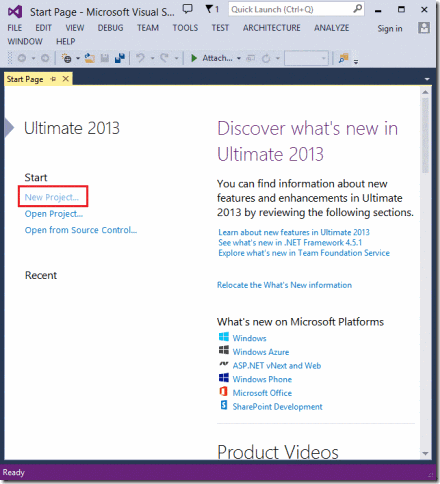Click the feedback speech bubble icon

[x=188, y=9]
